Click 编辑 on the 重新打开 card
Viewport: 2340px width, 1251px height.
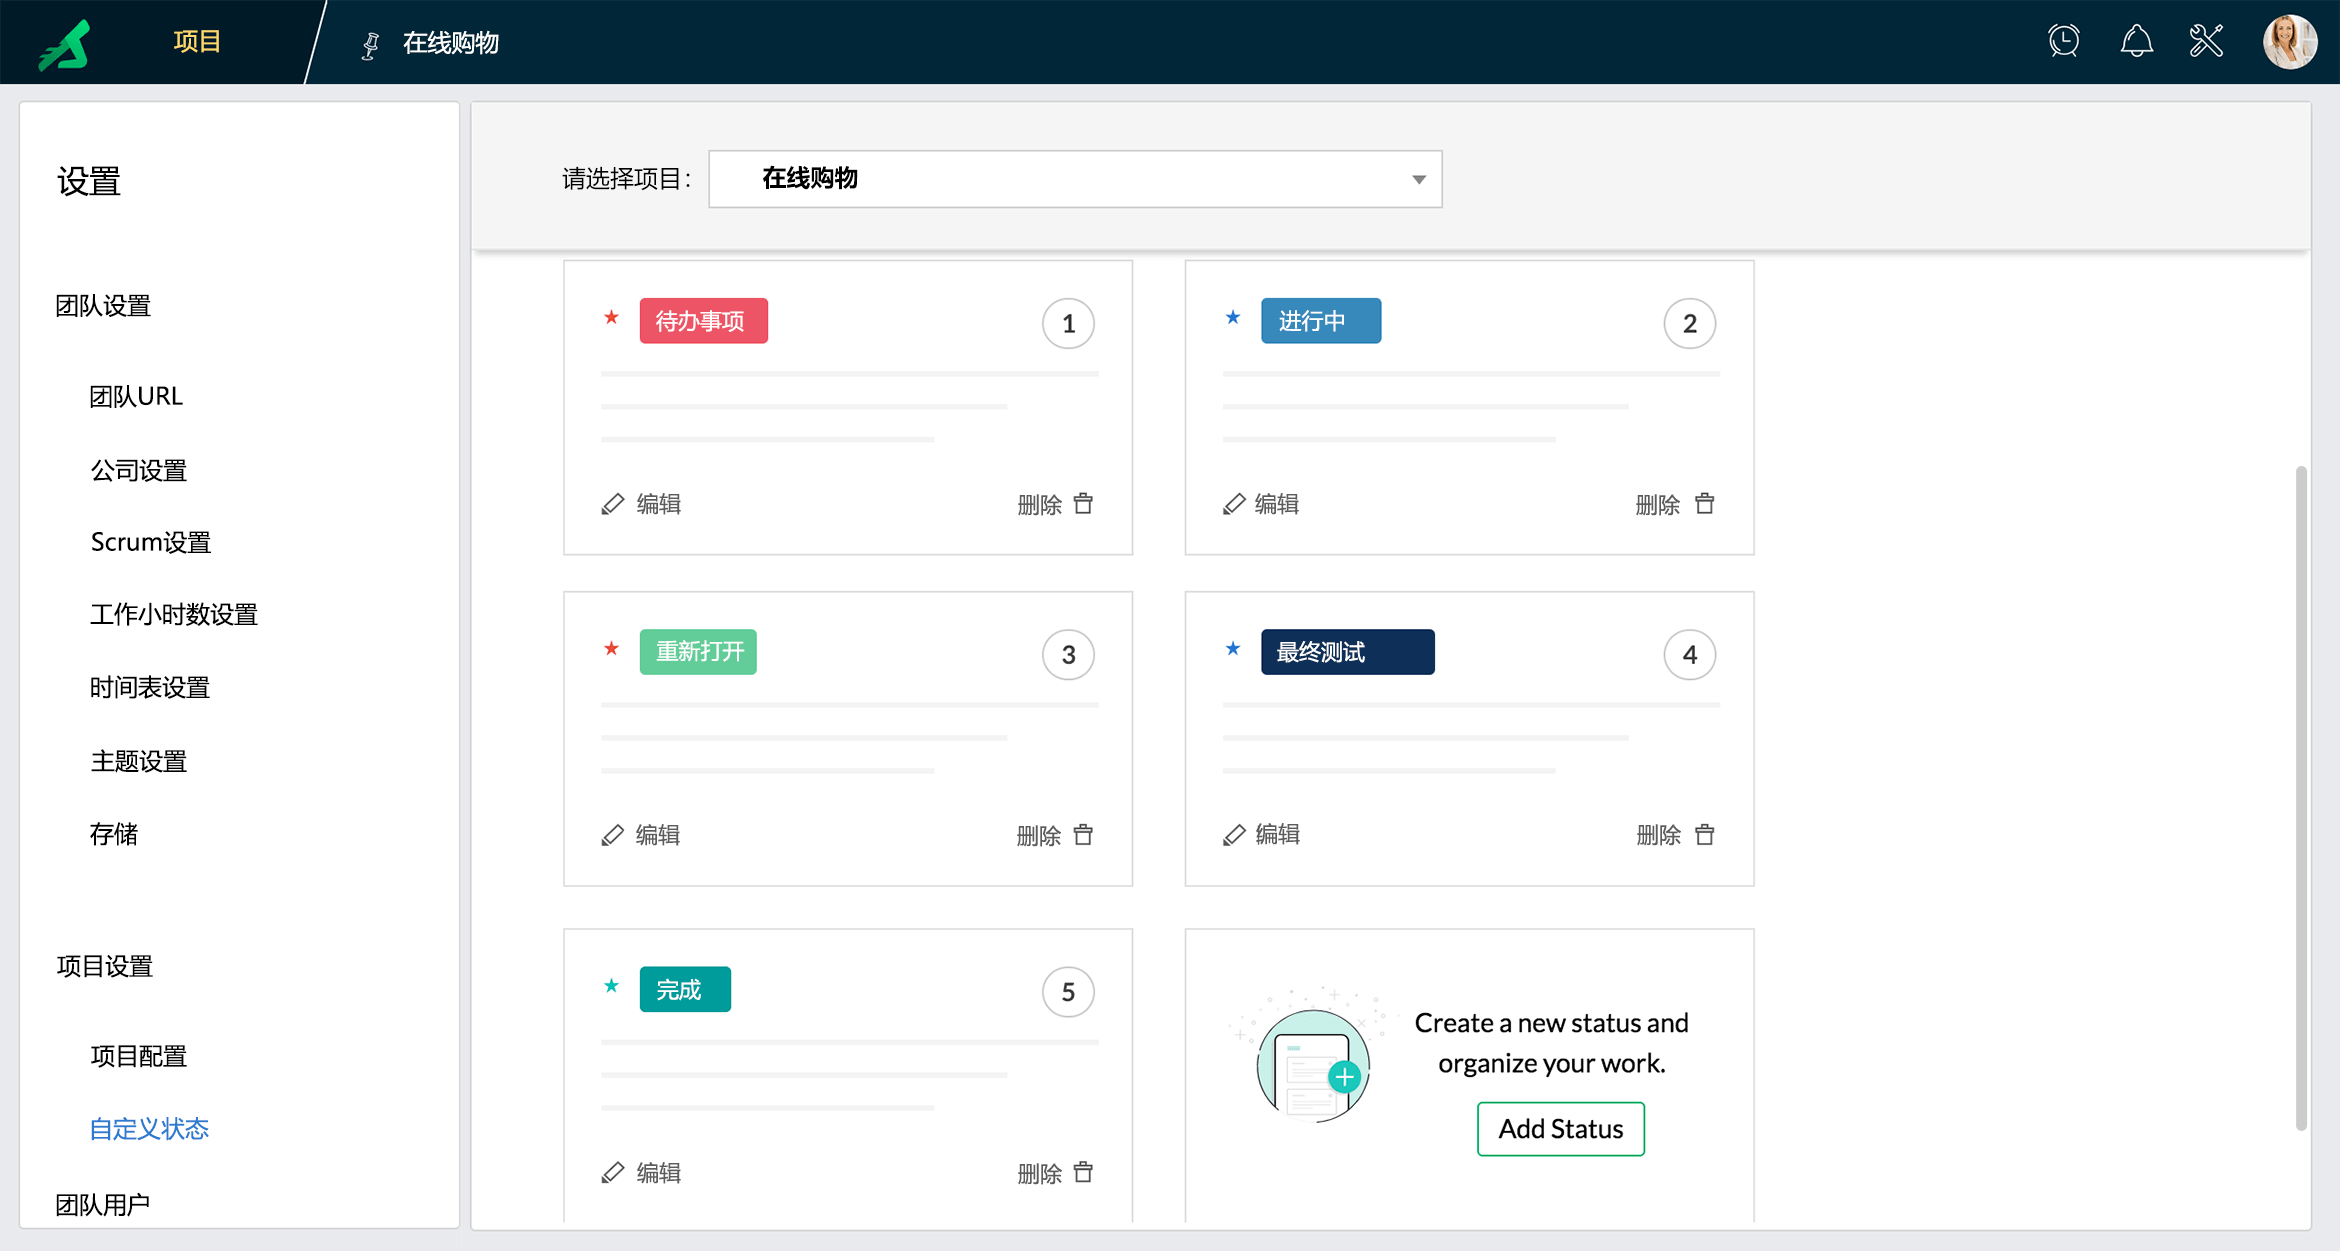(x=657, y=835)
